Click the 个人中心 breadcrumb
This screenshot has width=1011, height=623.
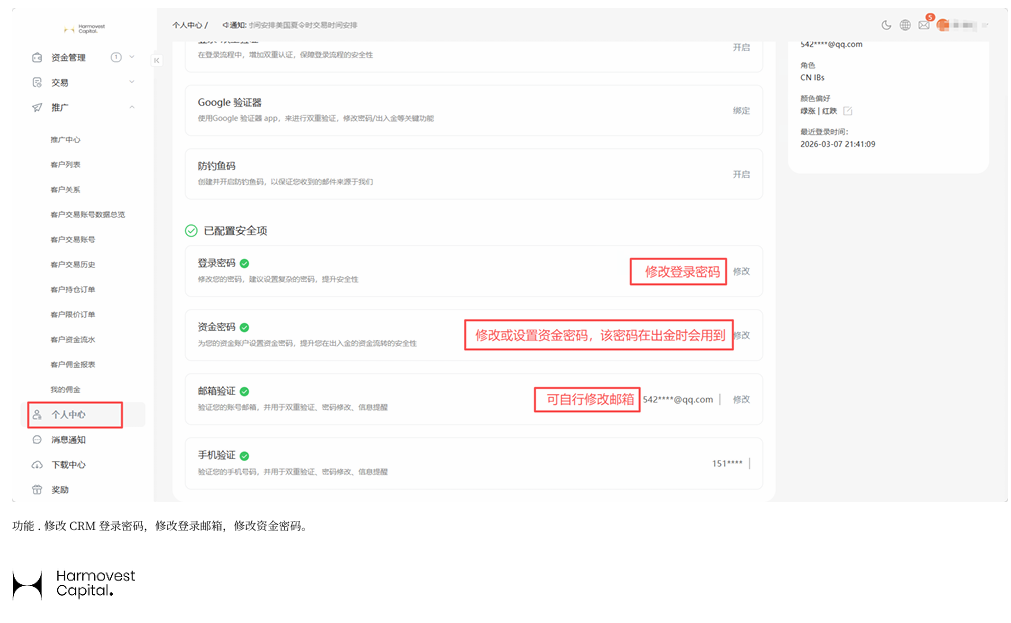(x=187, y=25)
